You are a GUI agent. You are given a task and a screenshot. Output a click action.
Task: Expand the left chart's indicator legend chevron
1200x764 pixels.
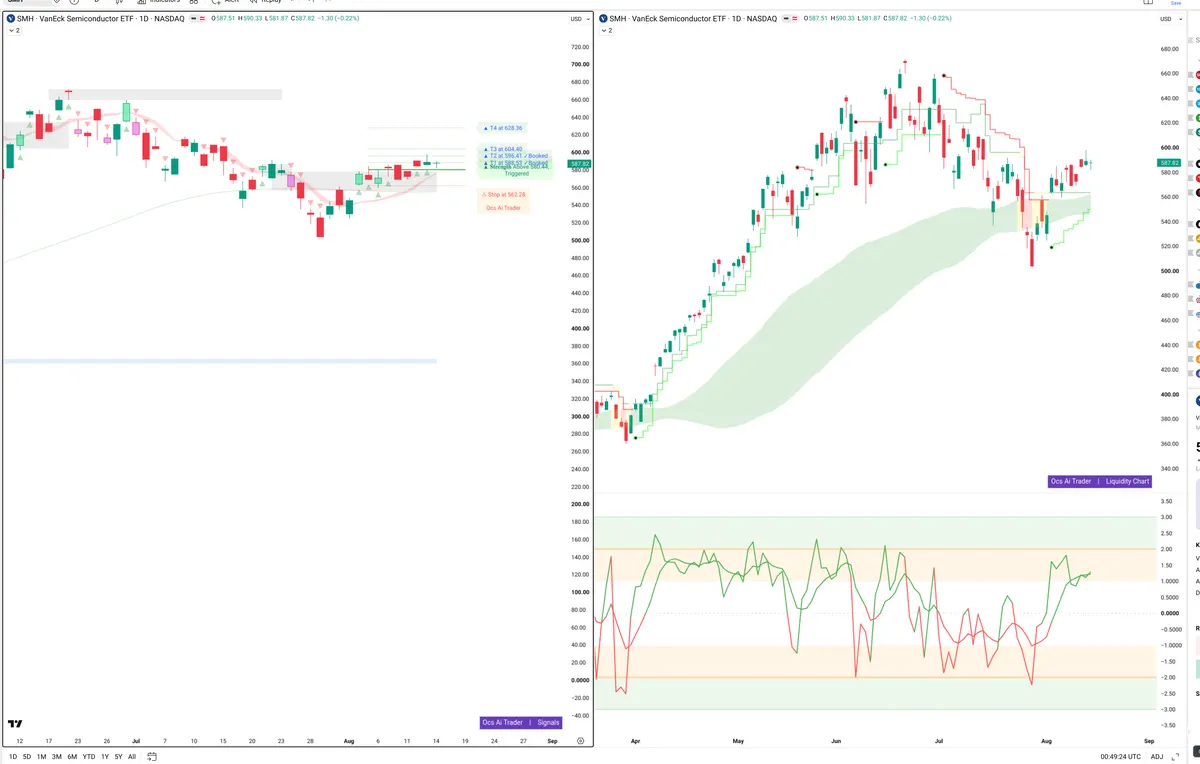point(14,31)
